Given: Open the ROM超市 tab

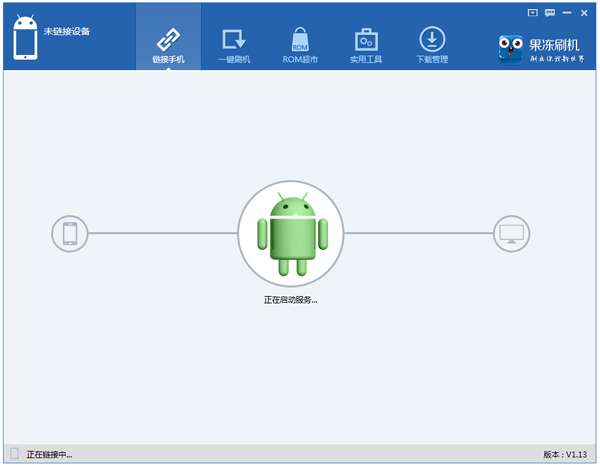Looking at the screenshot, I should click(x=300, y=44).
